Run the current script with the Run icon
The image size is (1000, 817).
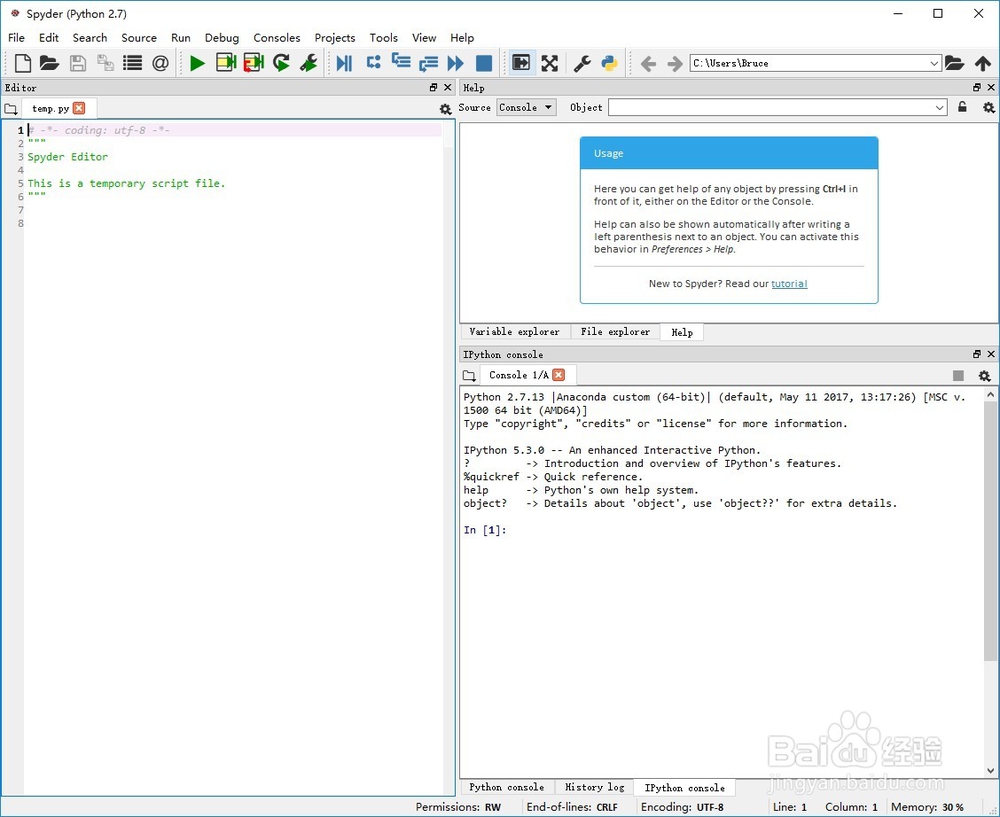[x=196, y=63]
